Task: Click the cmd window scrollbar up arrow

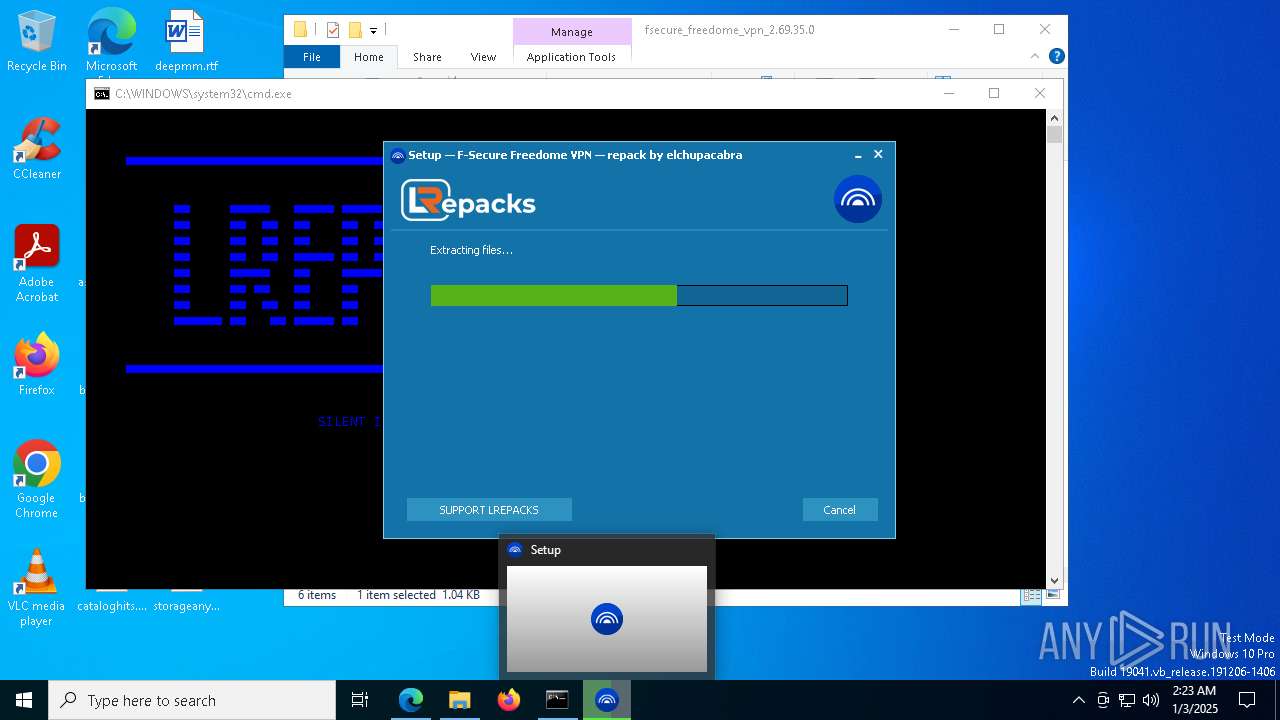Action: point(1054,118)
